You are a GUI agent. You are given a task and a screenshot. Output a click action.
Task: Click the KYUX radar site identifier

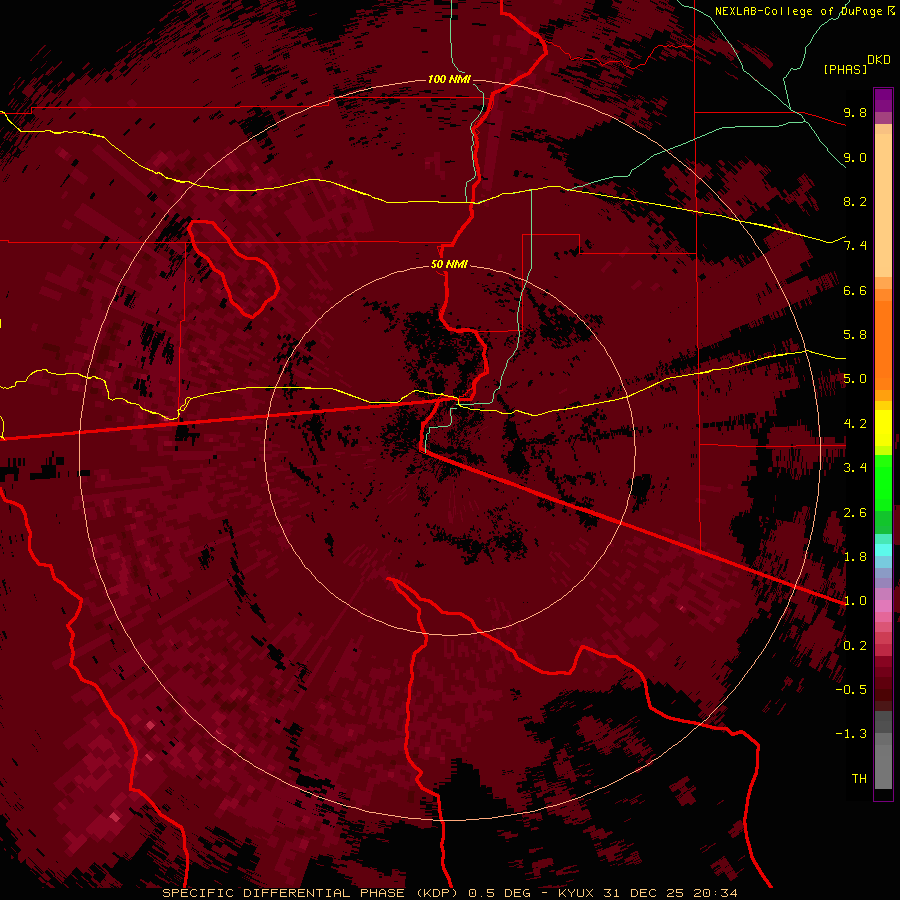[x=576, y=893]
